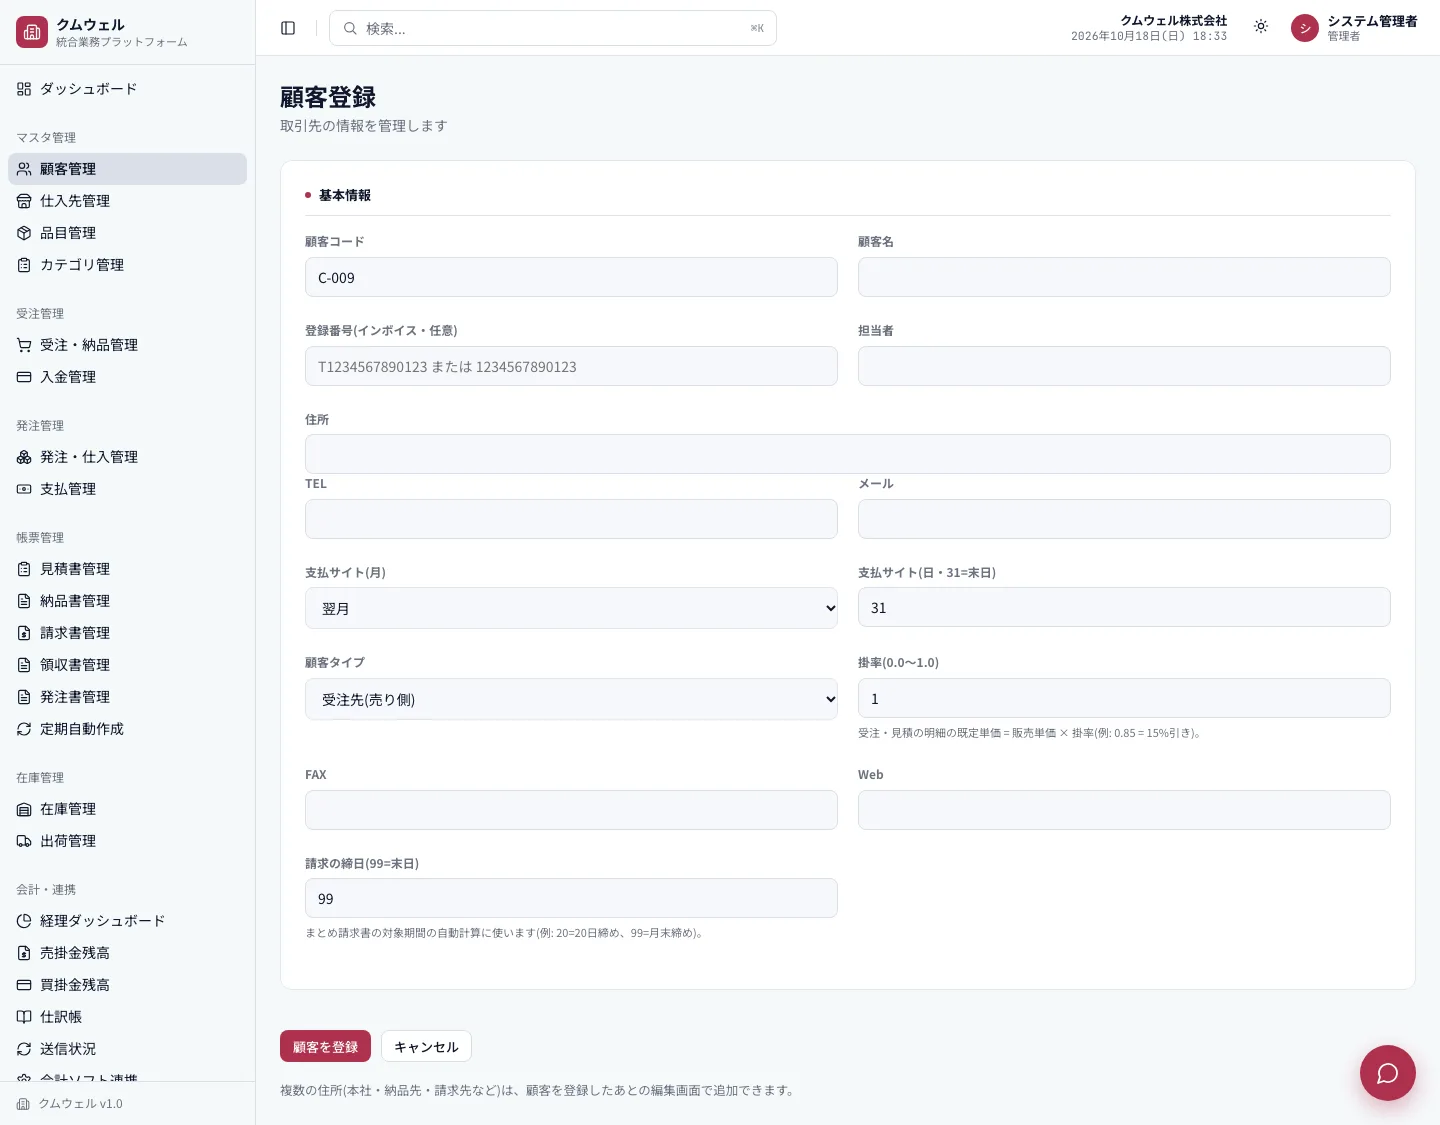
Task: Click the 出荷管理 truck icon
Action: (24, 841)
